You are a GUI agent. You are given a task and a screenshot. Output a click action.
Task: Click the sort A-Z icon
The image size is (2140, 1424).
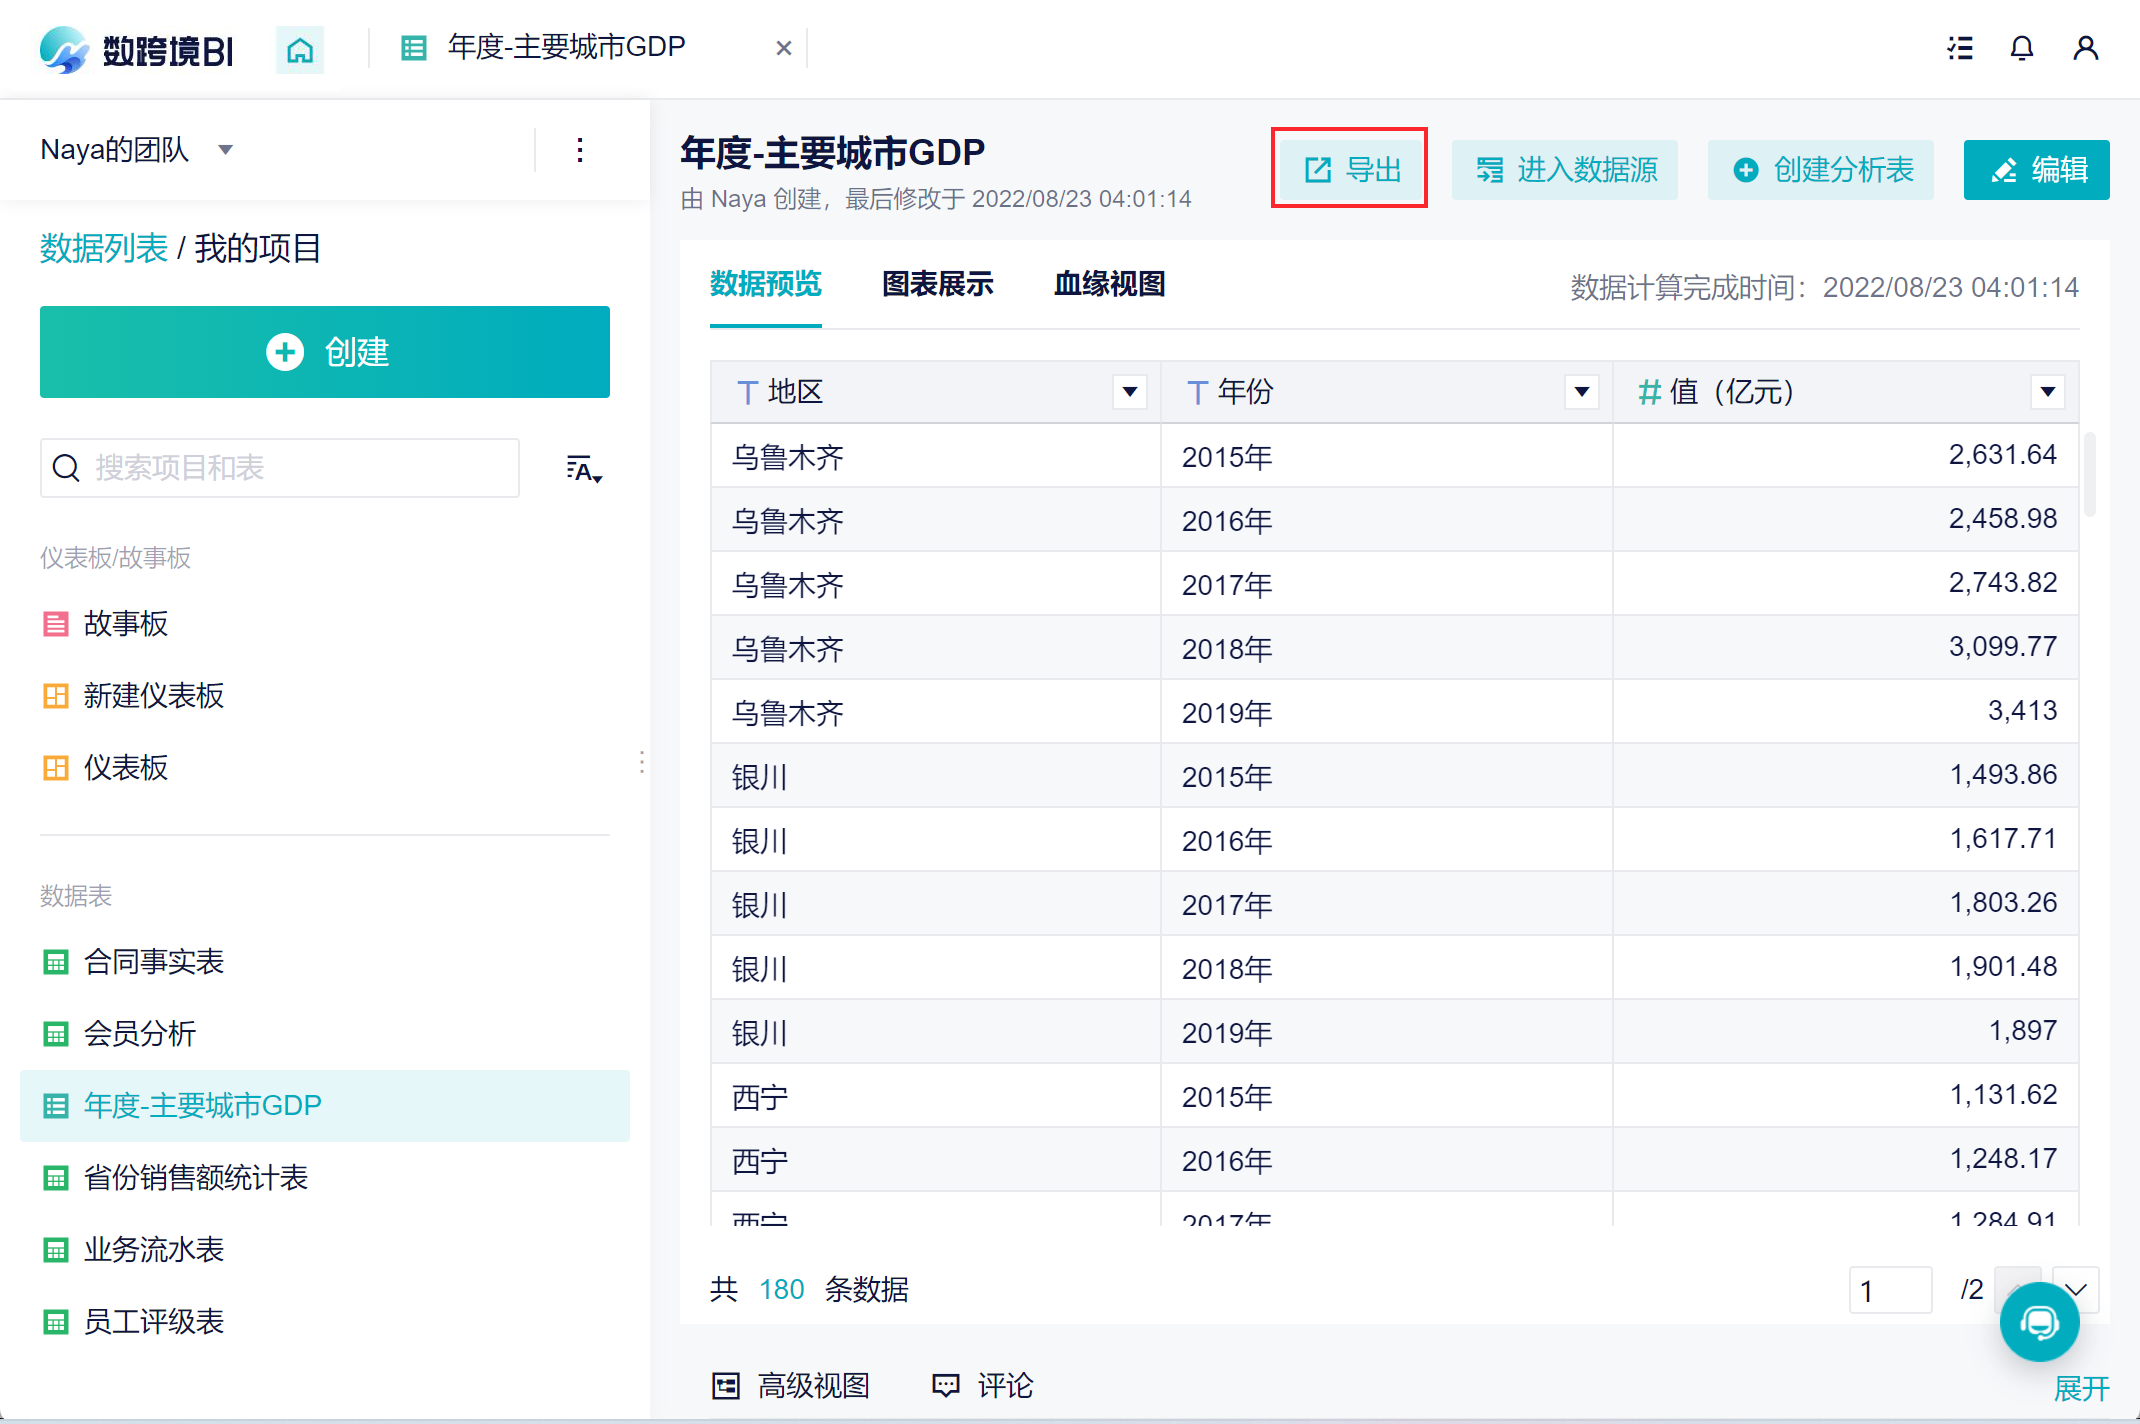coord(584,469)
